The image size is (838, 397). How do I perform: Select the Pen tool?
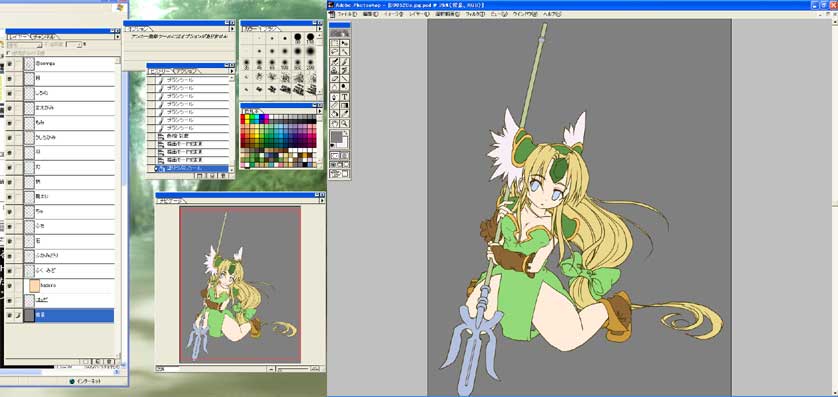tap(335, 97)
